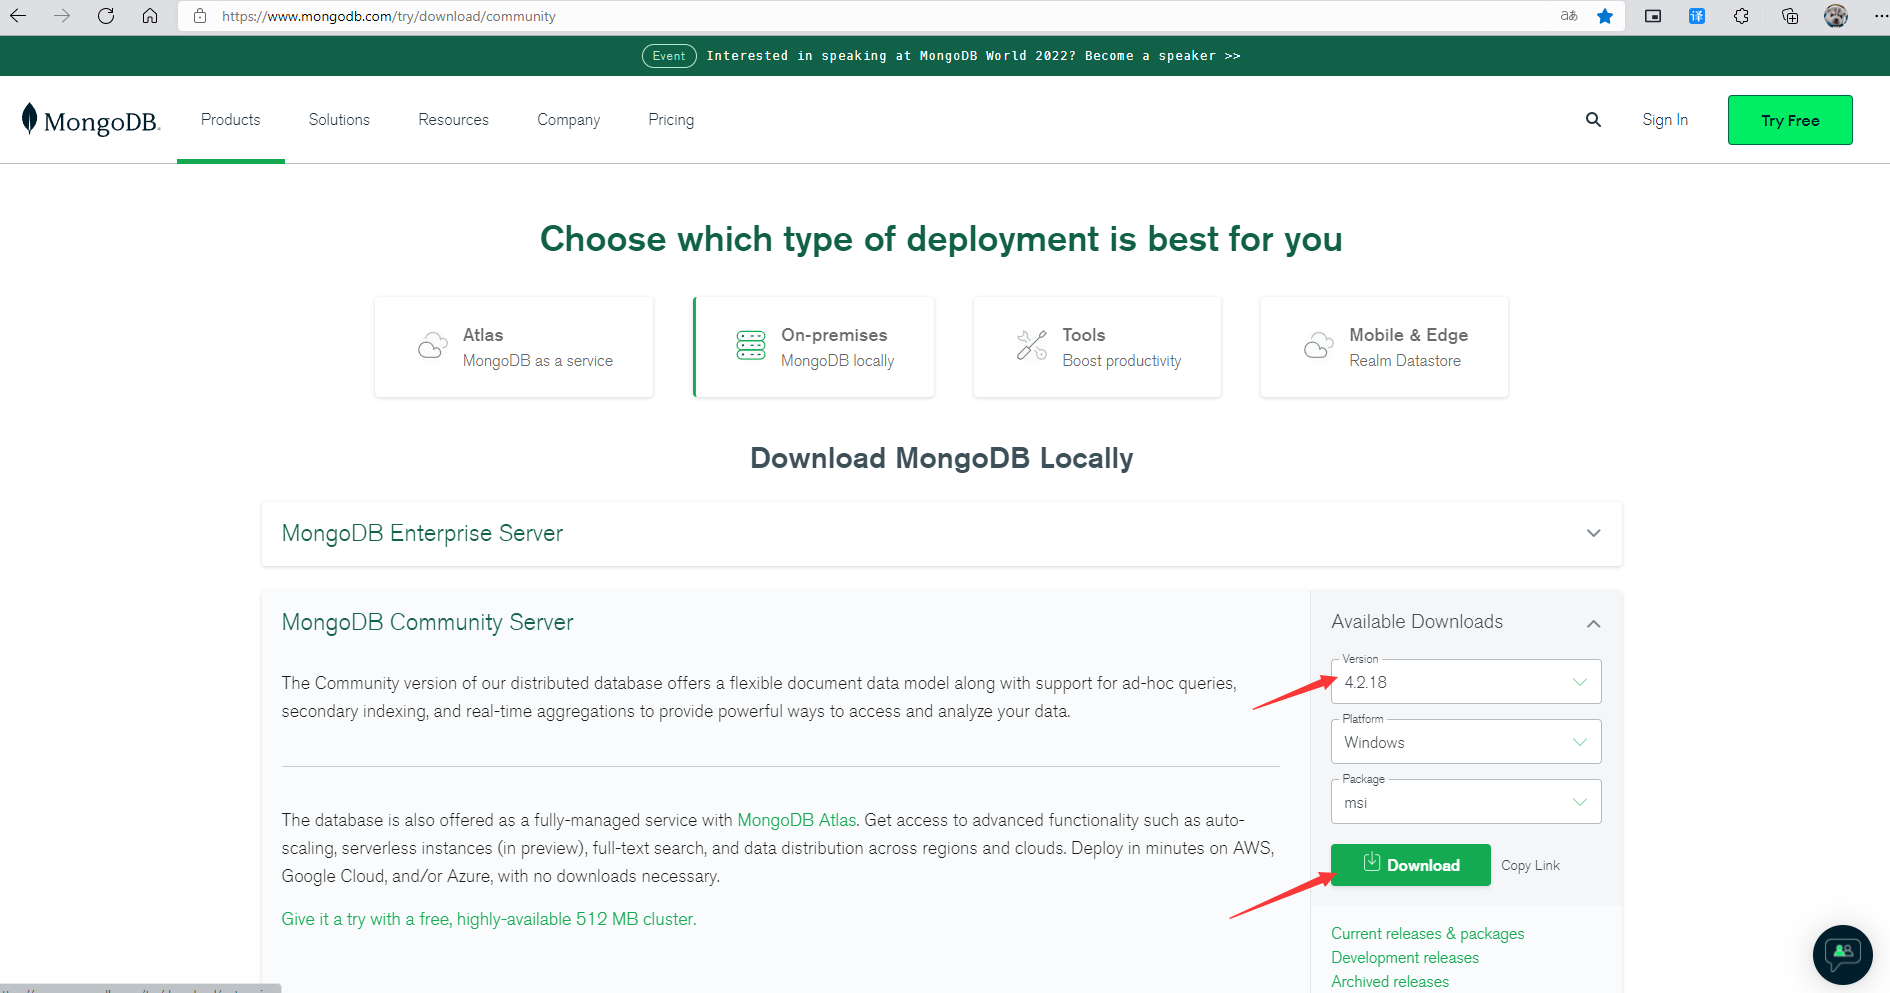Click the Become a speaker banner text
Viewport: 1890px width, 993px height.
pos(1163,56)
